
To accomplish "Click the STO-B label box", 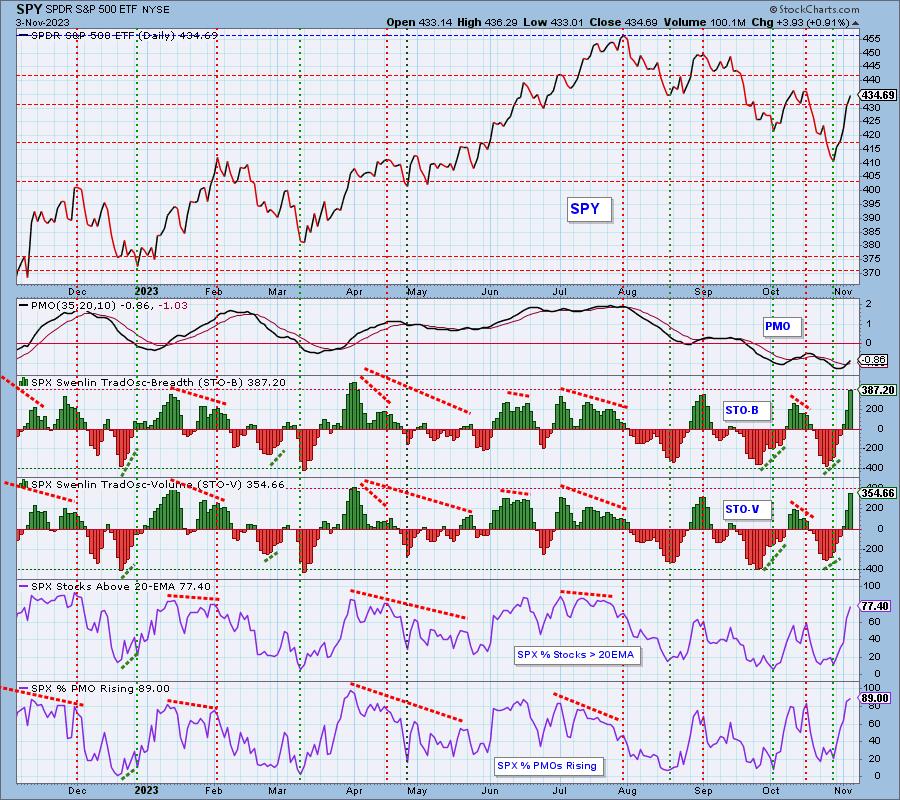I will pyautogui.click(x=746, y=410).
